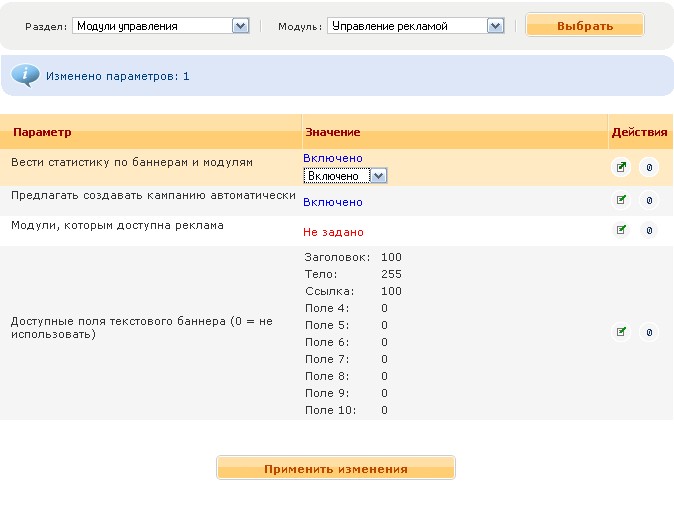674x505 pixels.
Task: Click the Применить изменения button
Action: (336, 468)
